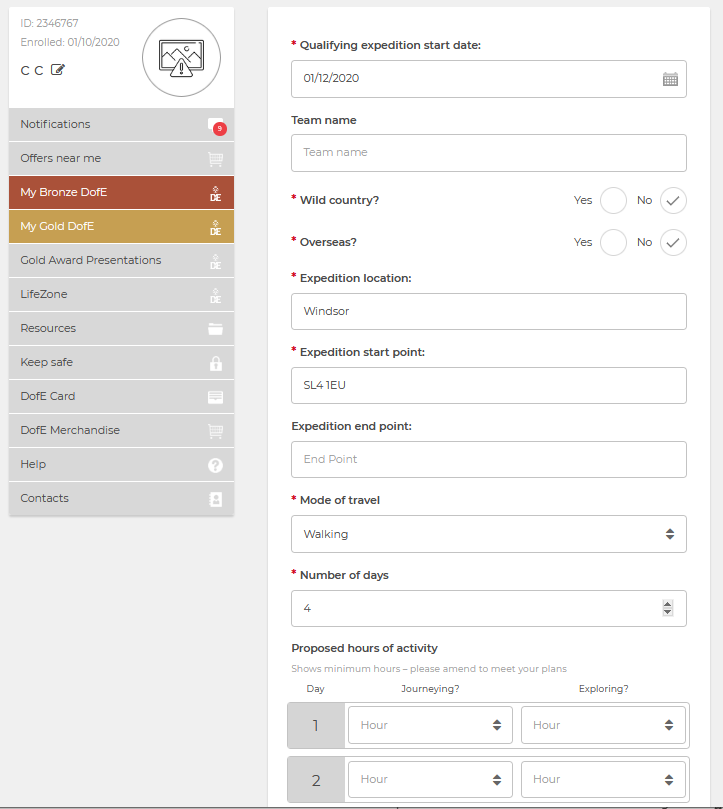Click the DofE Merchandise cart icon
Viewport: 723px width, 809px height.
(x=215, y=431)
